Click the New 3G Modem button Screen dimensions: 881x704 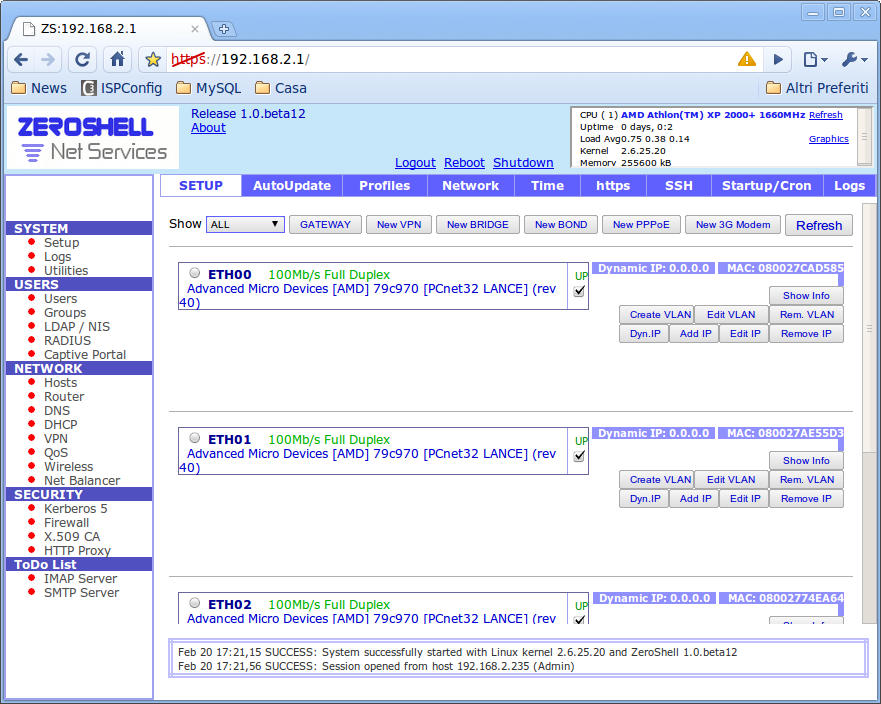(x=733, y=225)
